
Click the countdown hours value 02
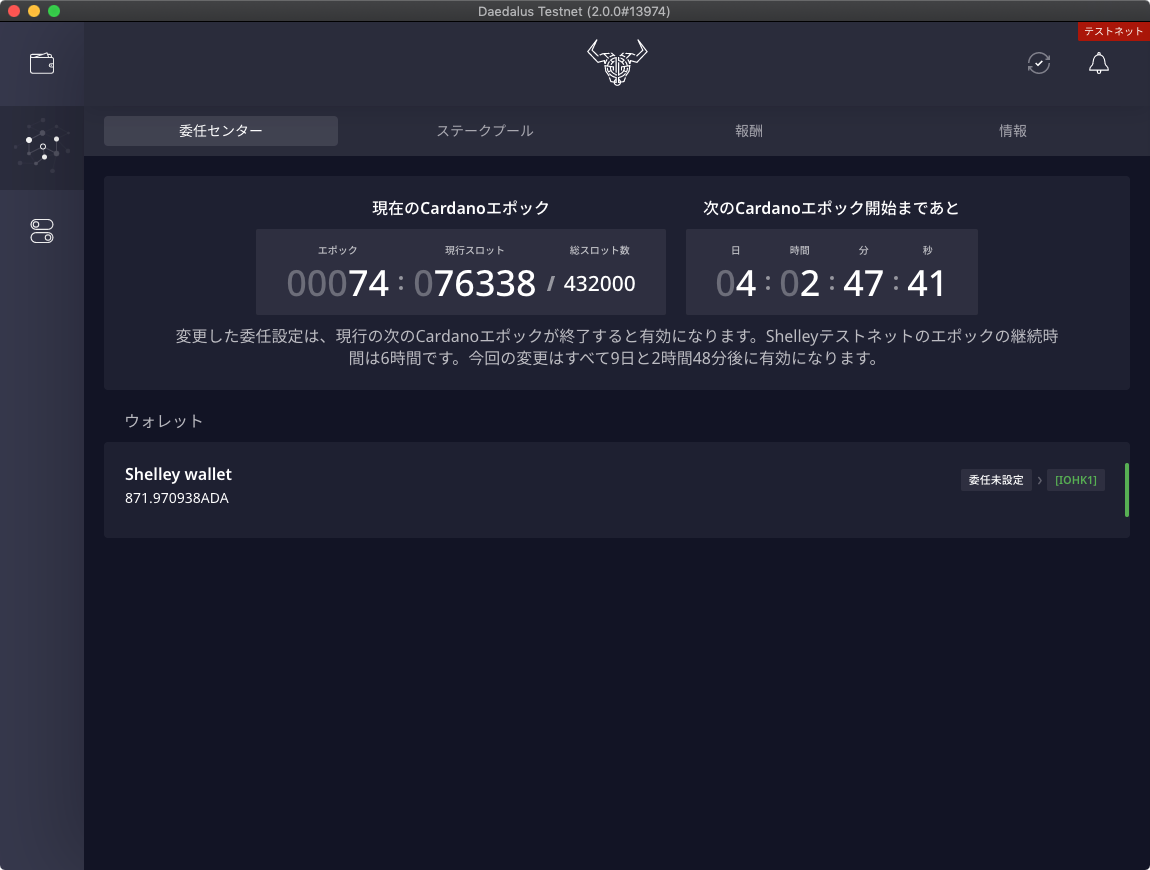(x=799, y=283)
